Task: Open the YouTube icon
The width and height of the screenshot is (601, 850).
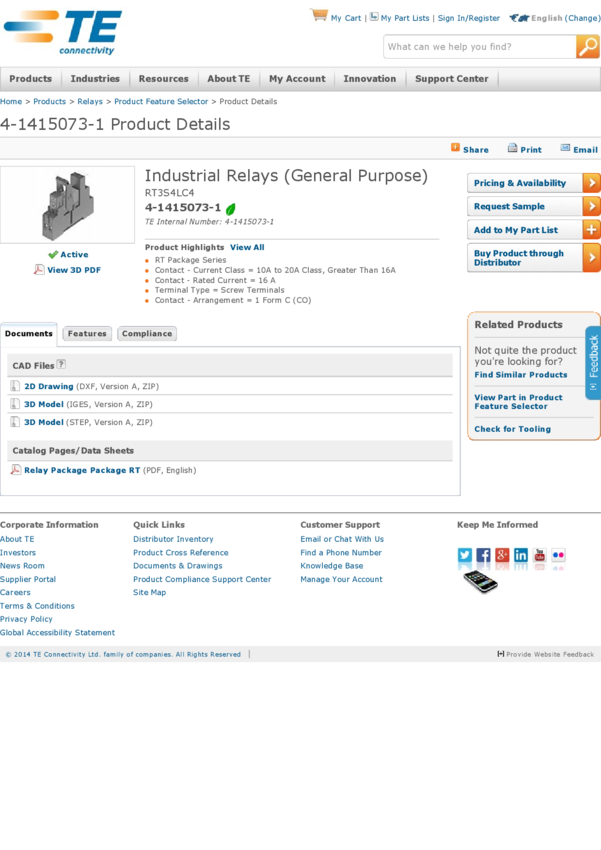Action: [539, 555]
